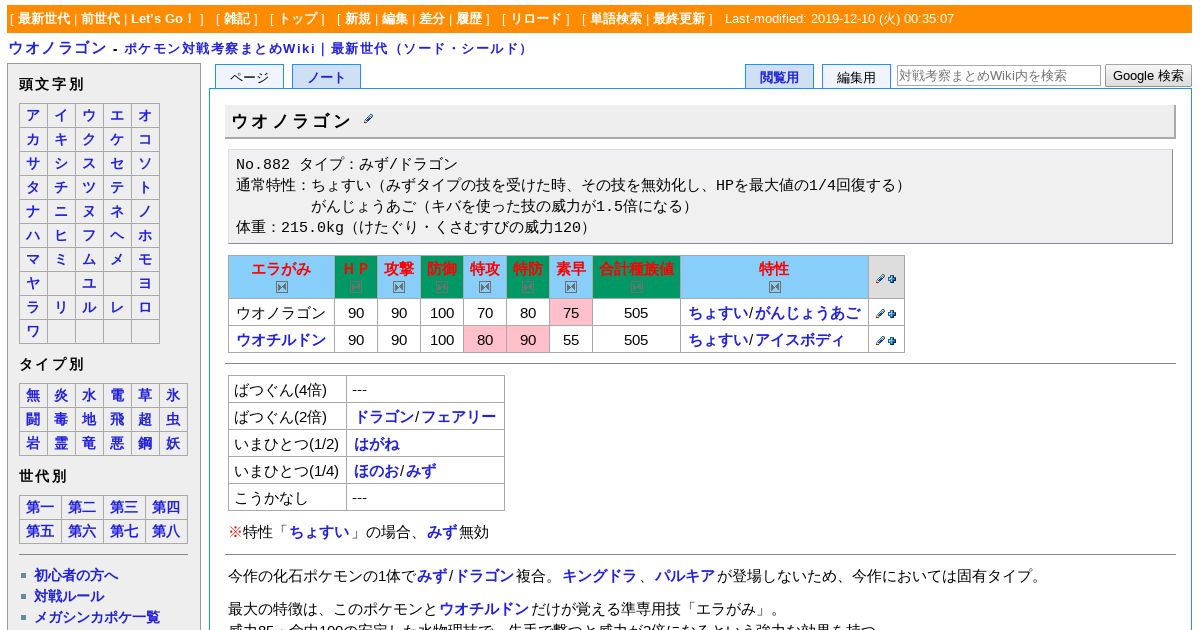This screenshot has width=1200, height=630.
Task: Go to トップ in the top bar
Action: tap(297, 19)
